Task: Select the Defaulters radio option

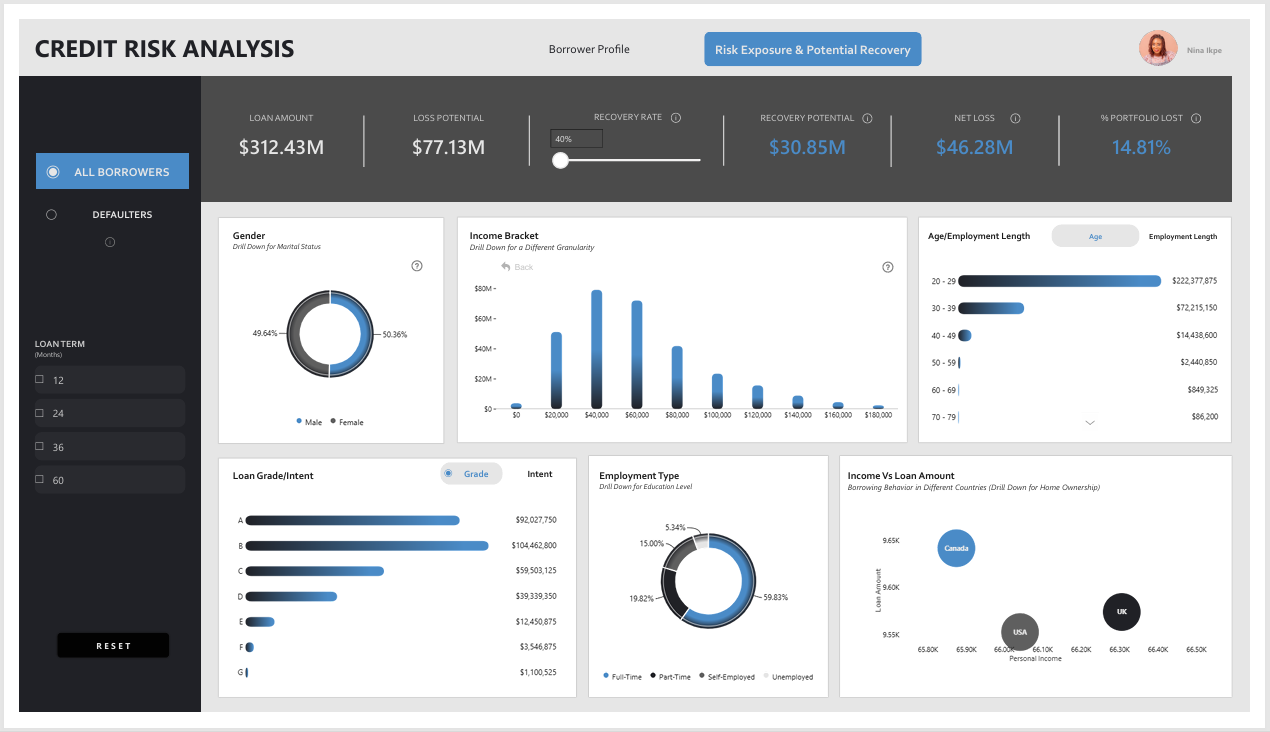Action: 52,214
